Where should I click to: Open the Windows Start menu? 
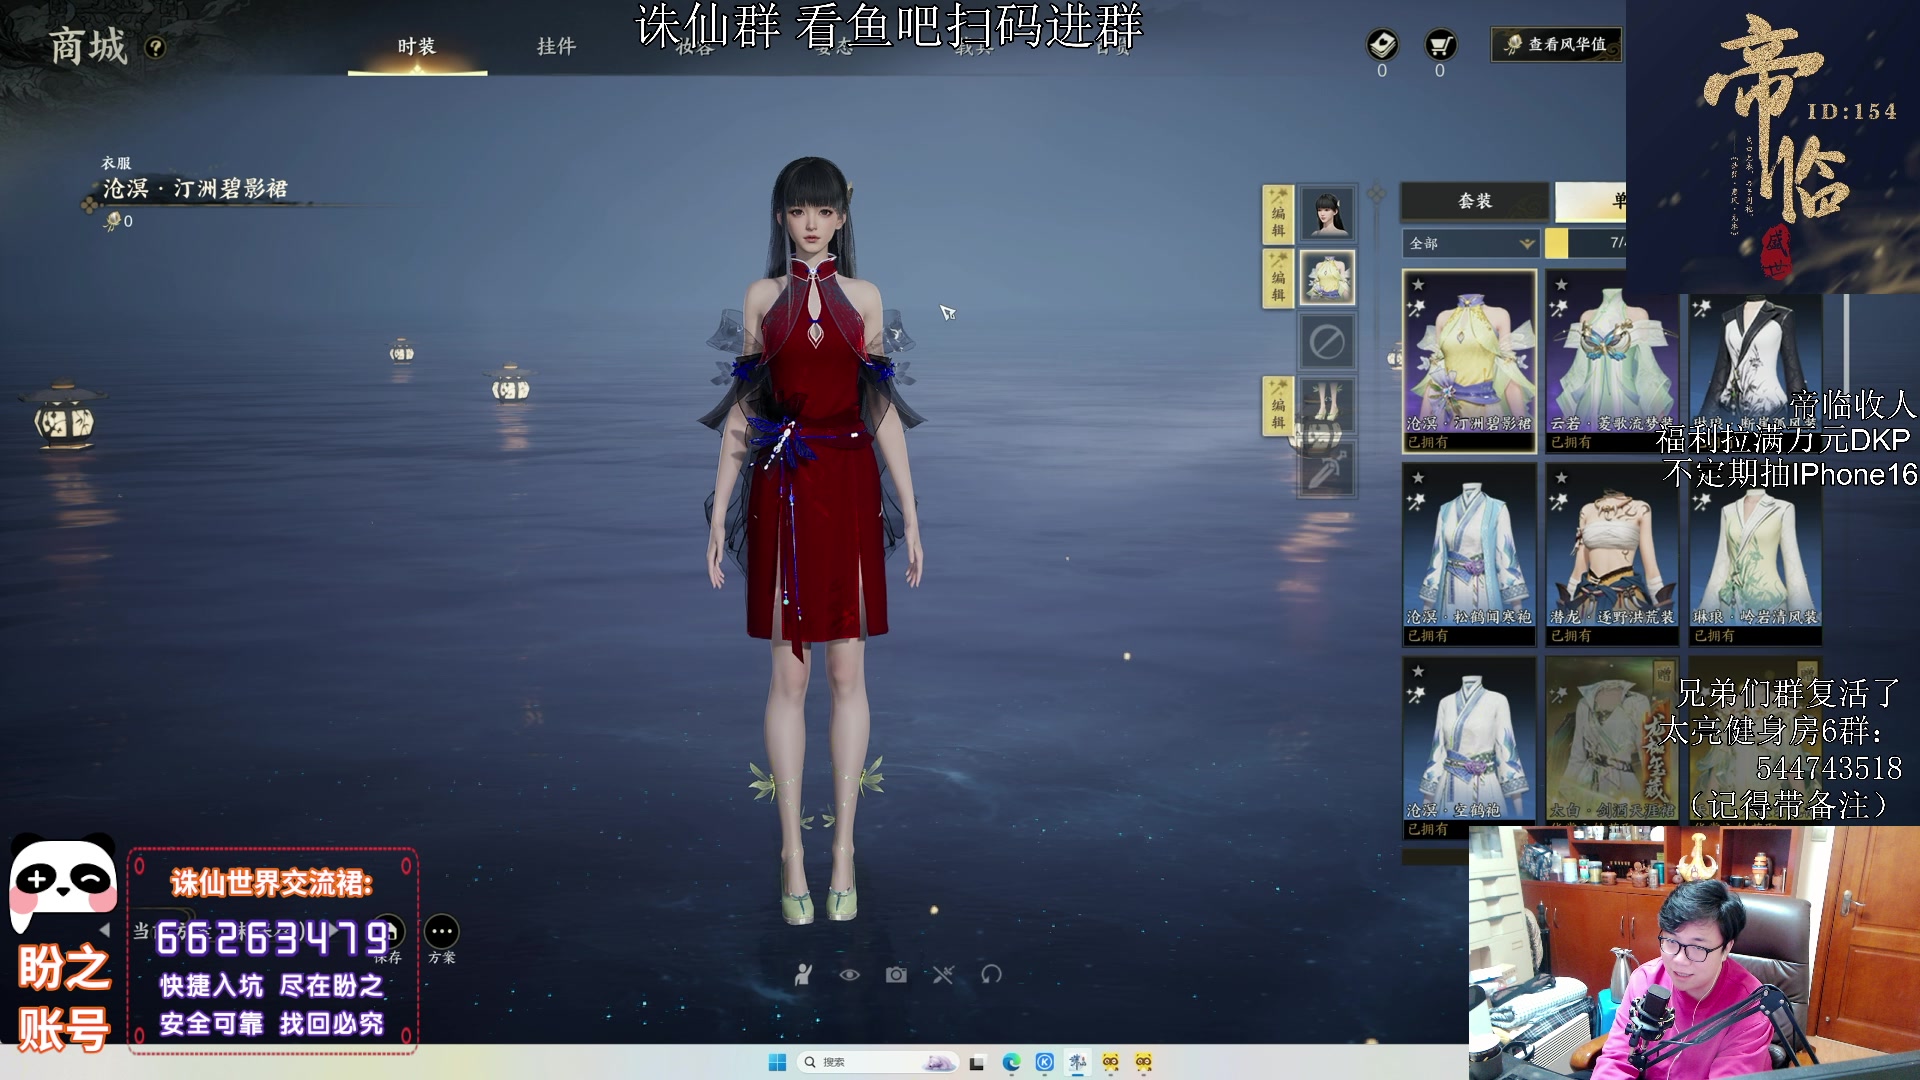coord(777,1062)
